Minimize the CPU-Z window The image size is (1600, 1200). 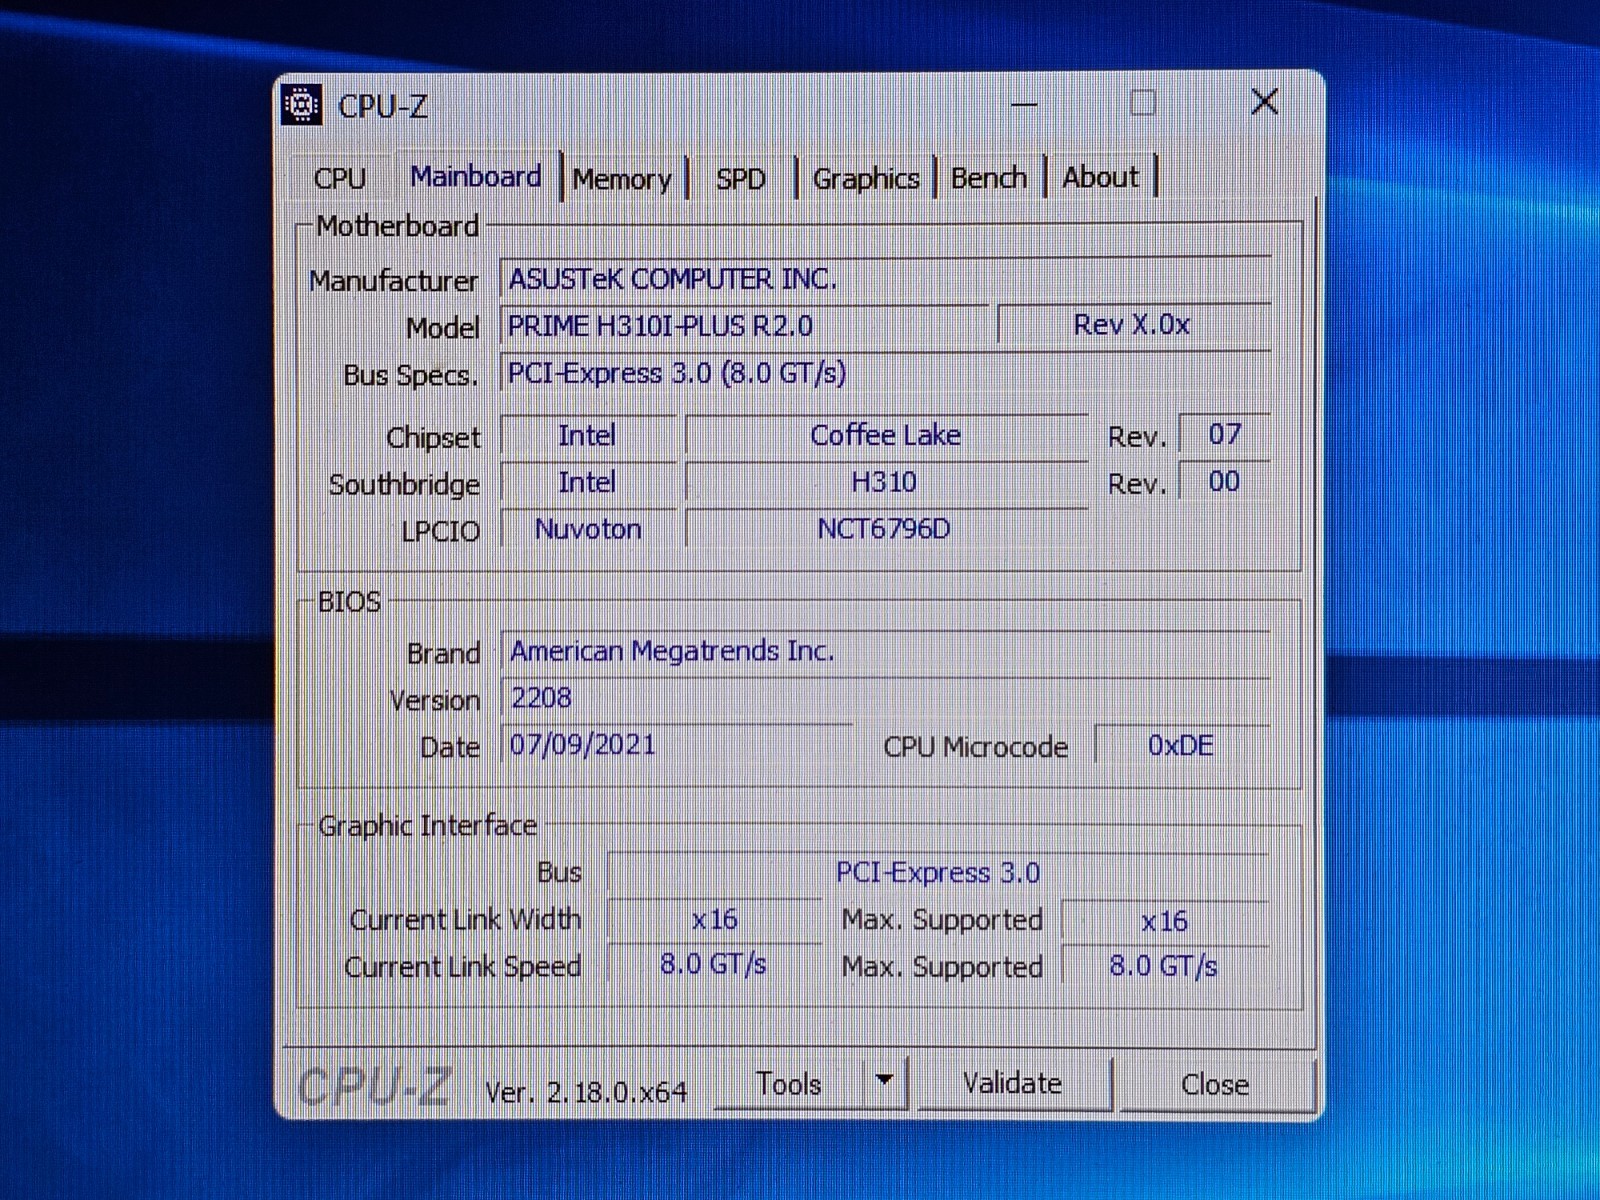1024,103
